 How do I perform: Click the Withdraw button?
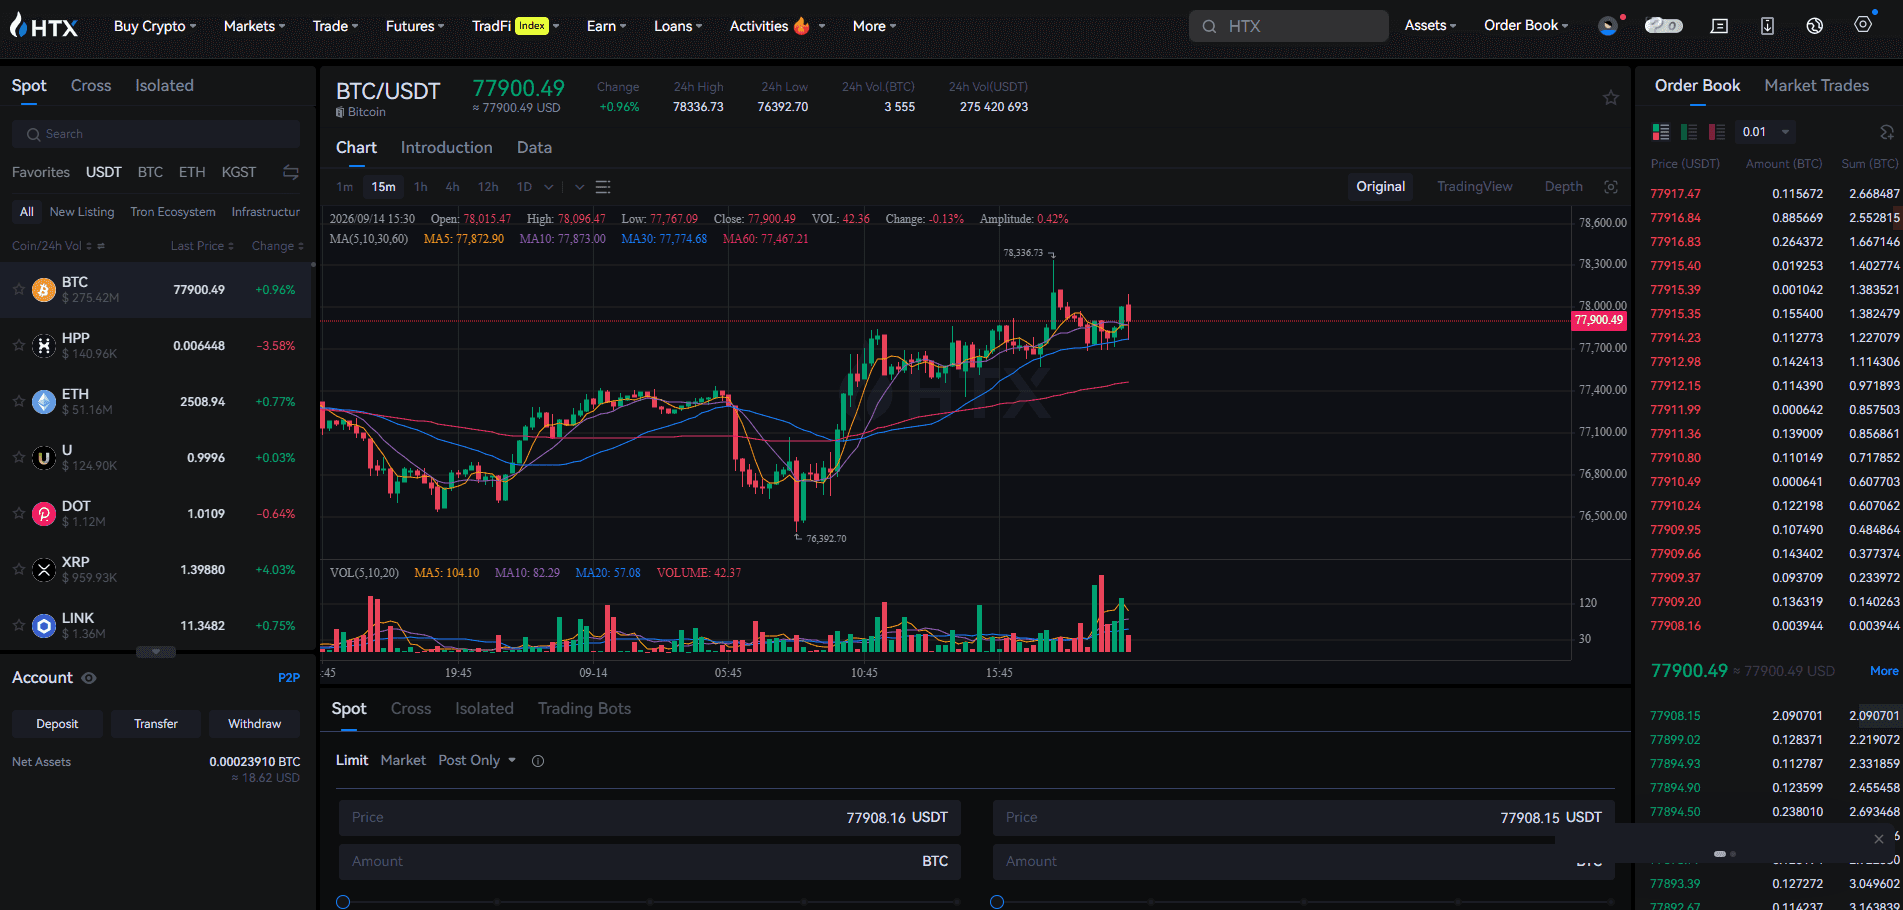click(x=255, y=724)
